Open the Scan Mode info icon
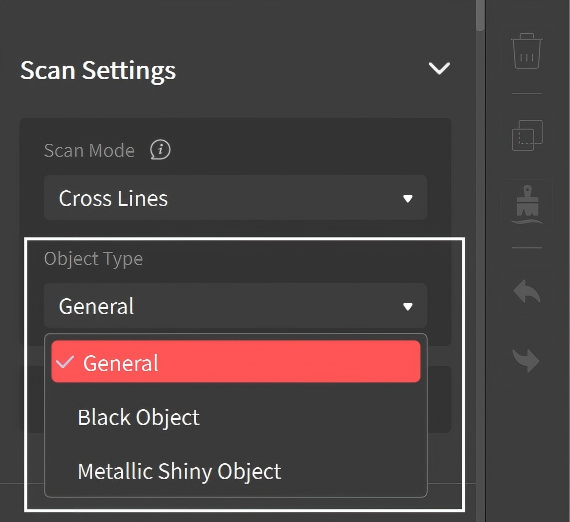Image resolution: width=570 pixels, height=522 pixels. click(x=160, y=150)
